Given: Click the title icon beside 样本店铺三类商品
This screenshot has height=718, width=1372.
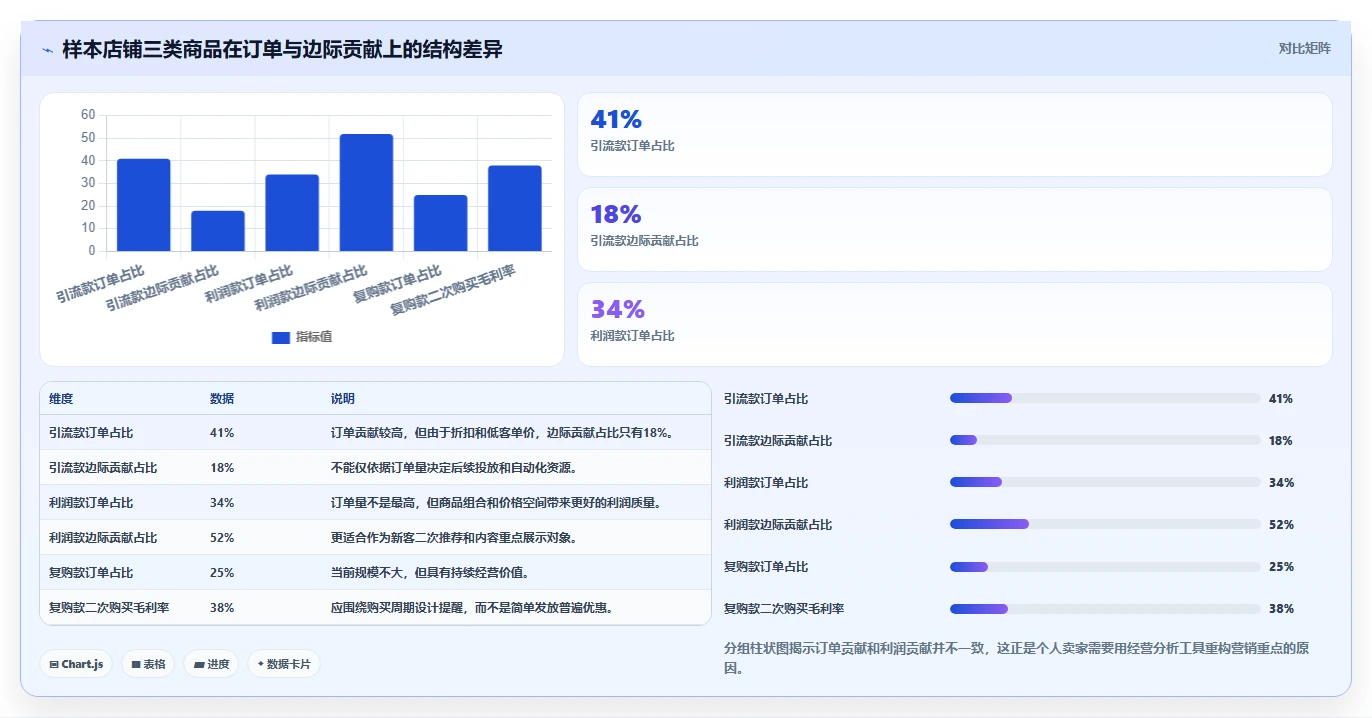Looking at the screenshot, I should click(x=47, y=50).
